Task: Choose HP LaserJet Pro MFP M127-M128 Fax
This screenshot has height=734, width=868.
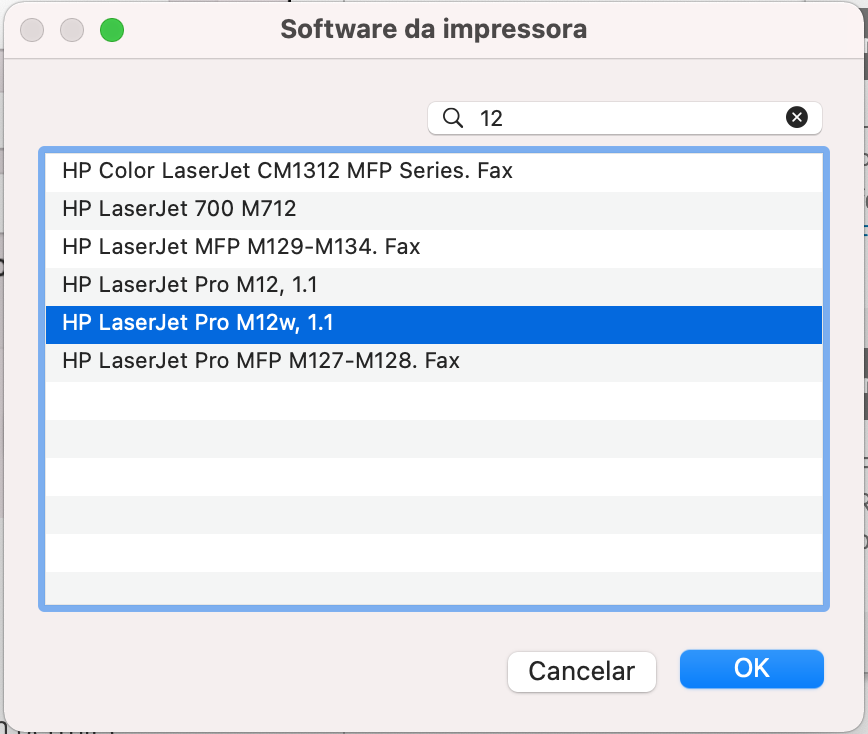Action: (261, 361)
